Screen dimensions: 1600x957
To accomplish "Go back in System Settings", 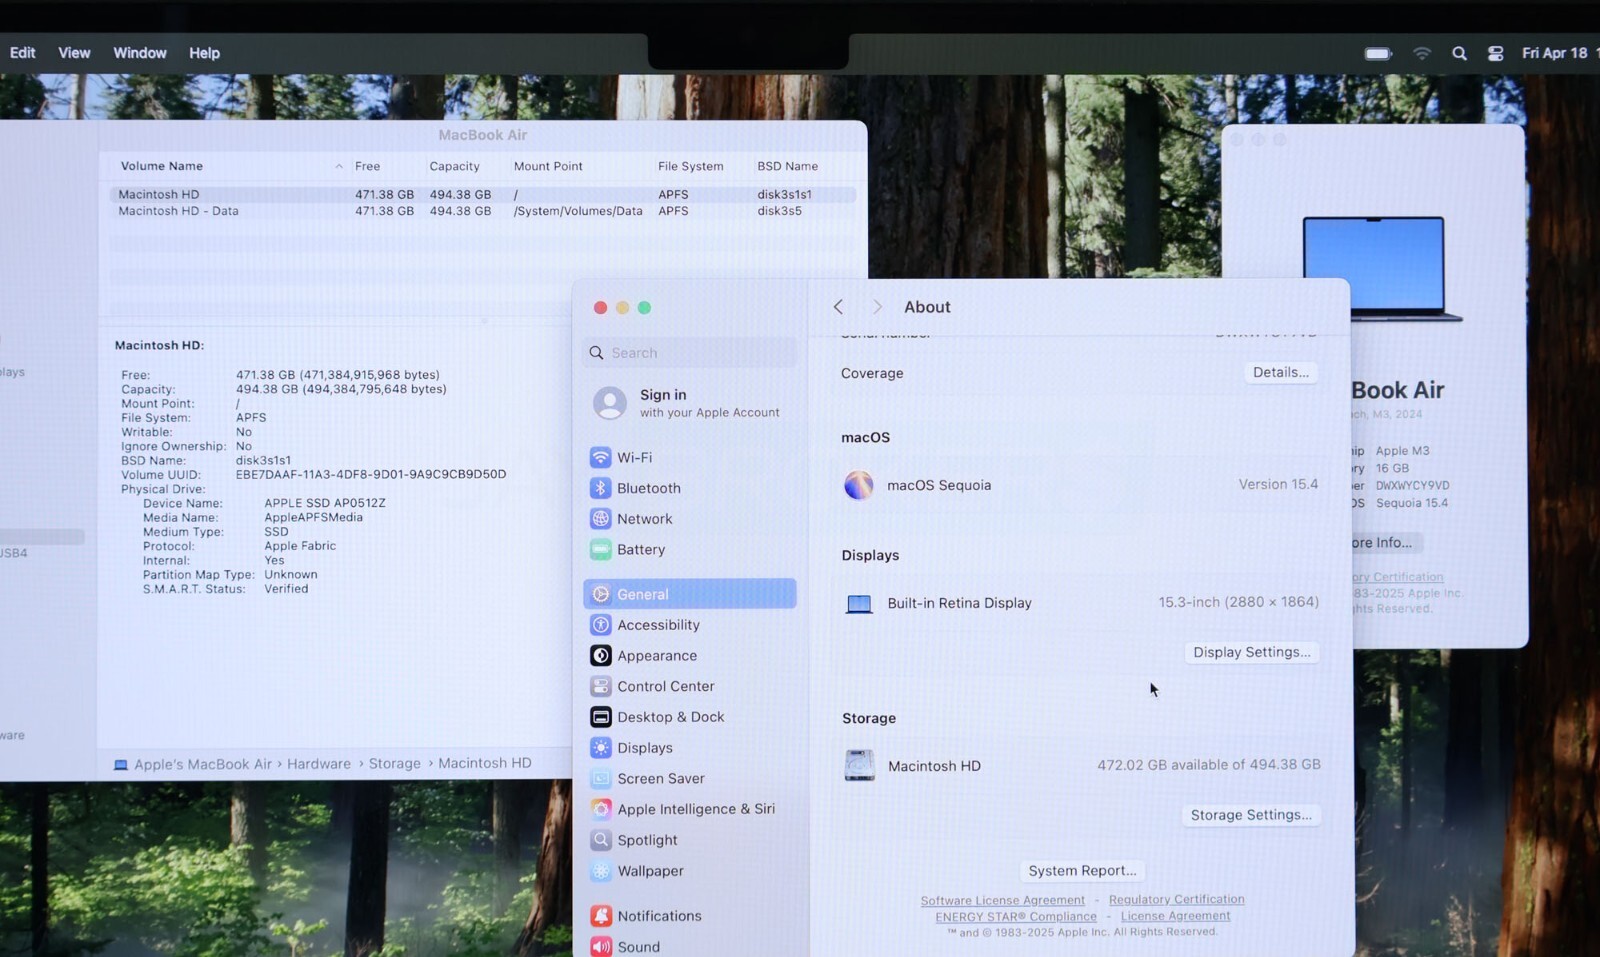I will [838, 307].
